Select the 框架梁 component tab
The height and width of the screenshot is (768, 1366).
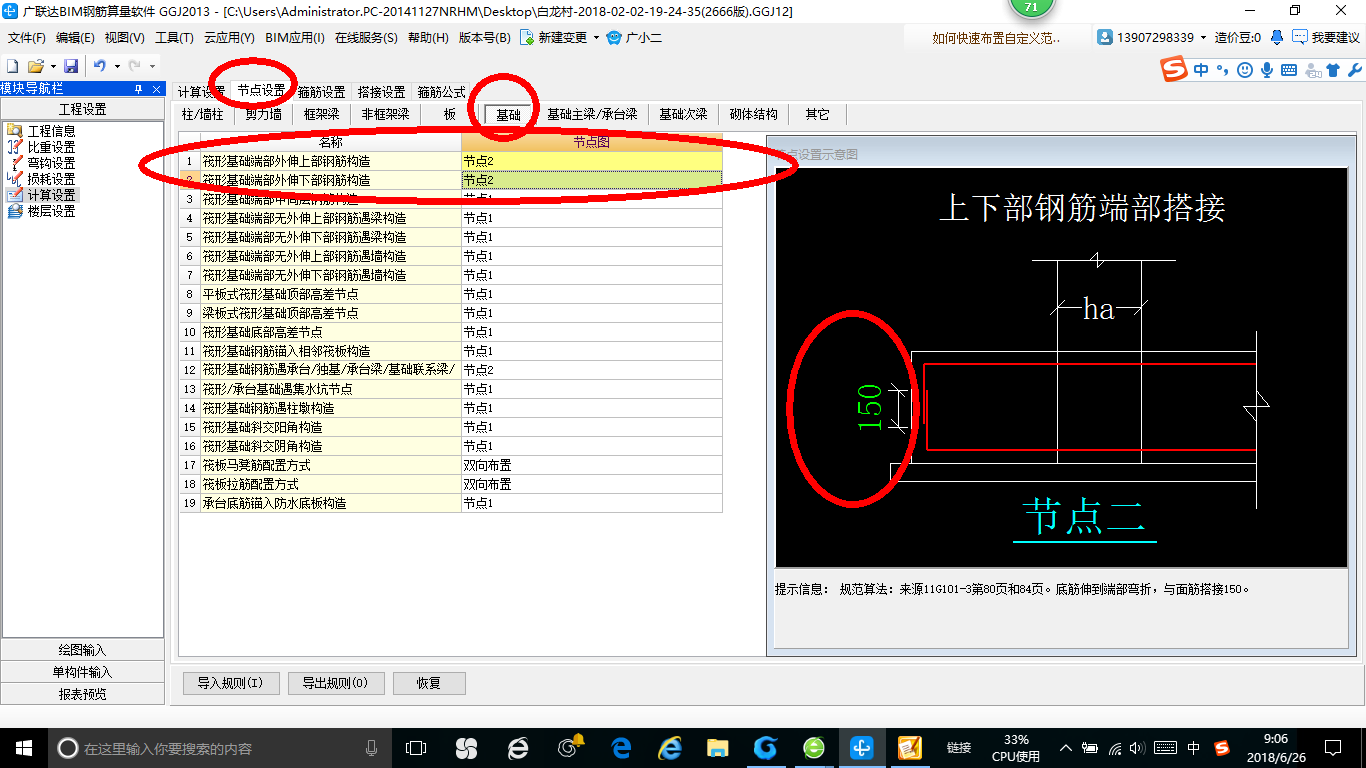click(322, 114)
